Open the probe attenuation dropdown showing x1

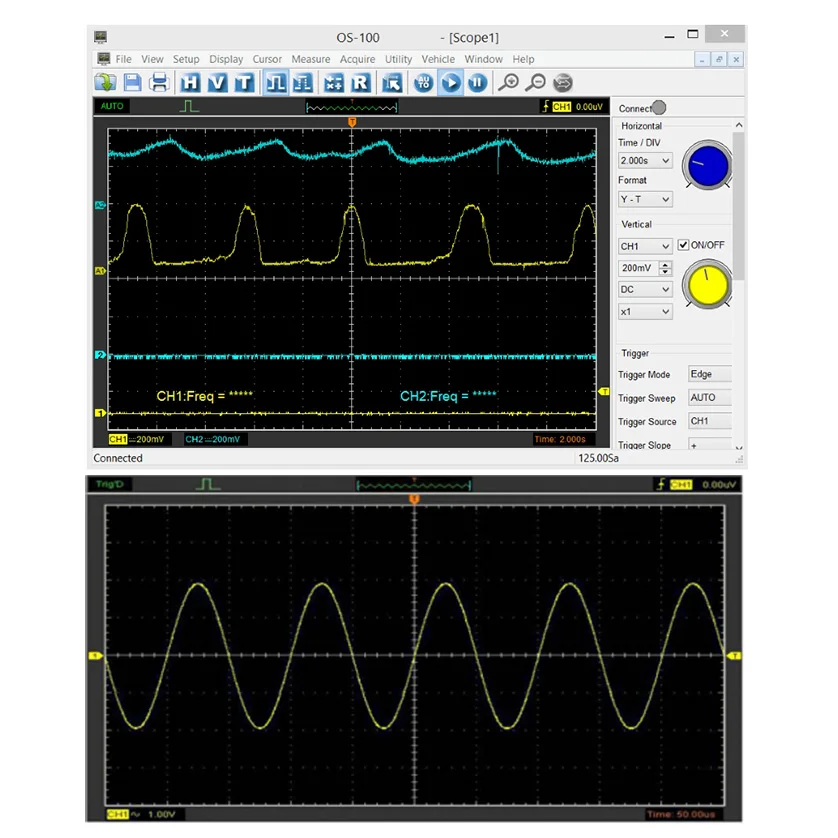645,312
